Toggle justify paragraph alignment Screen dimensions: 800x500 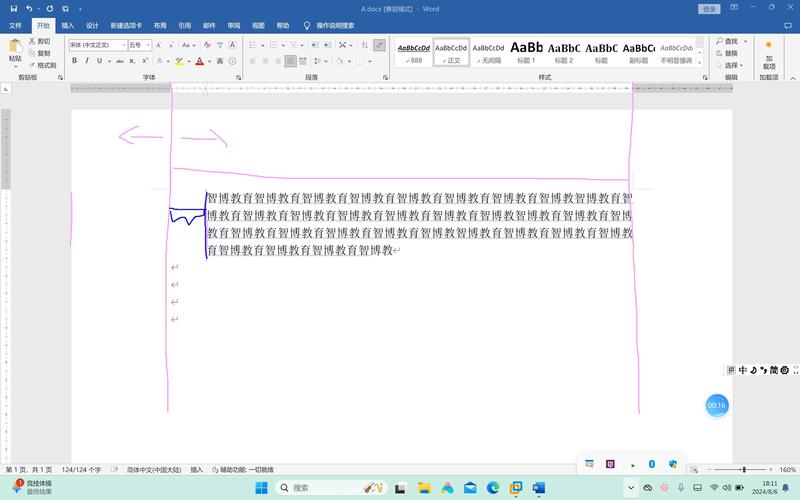(x=290, y=61)
